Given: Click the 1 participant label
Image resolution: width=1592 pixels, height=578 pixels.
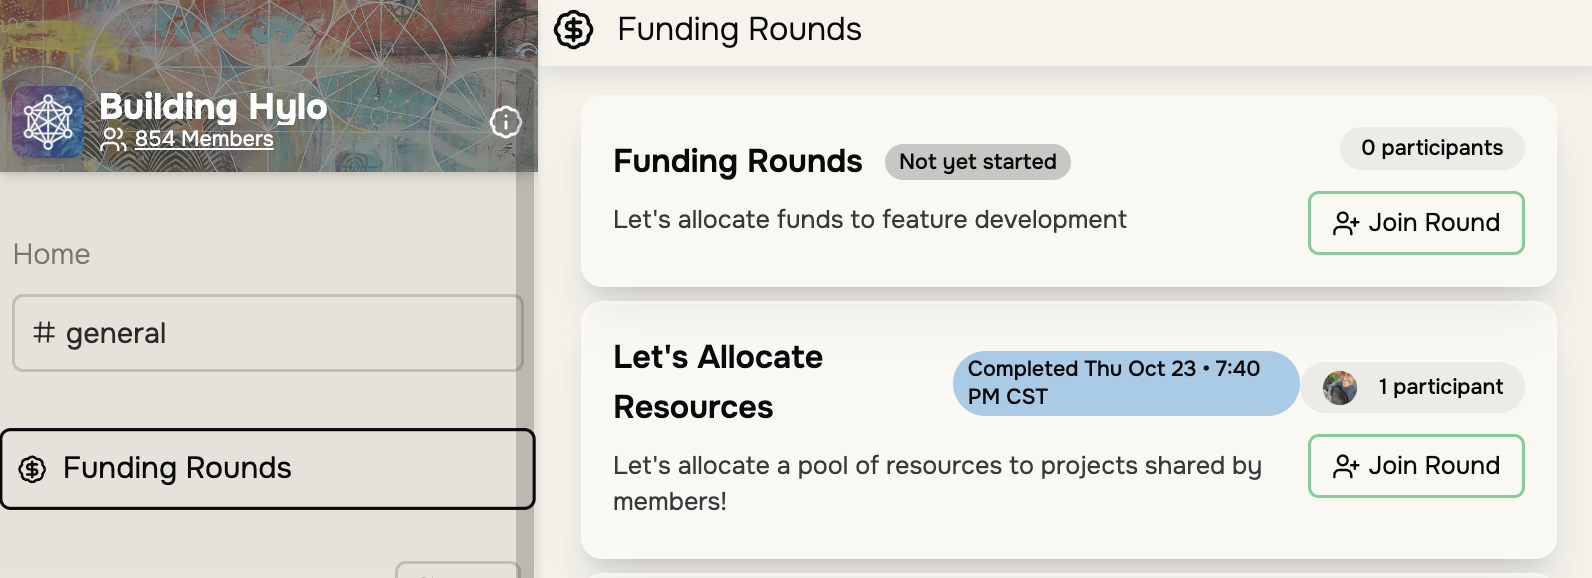Looking at the screenshot, I should tap(1440, 387).
